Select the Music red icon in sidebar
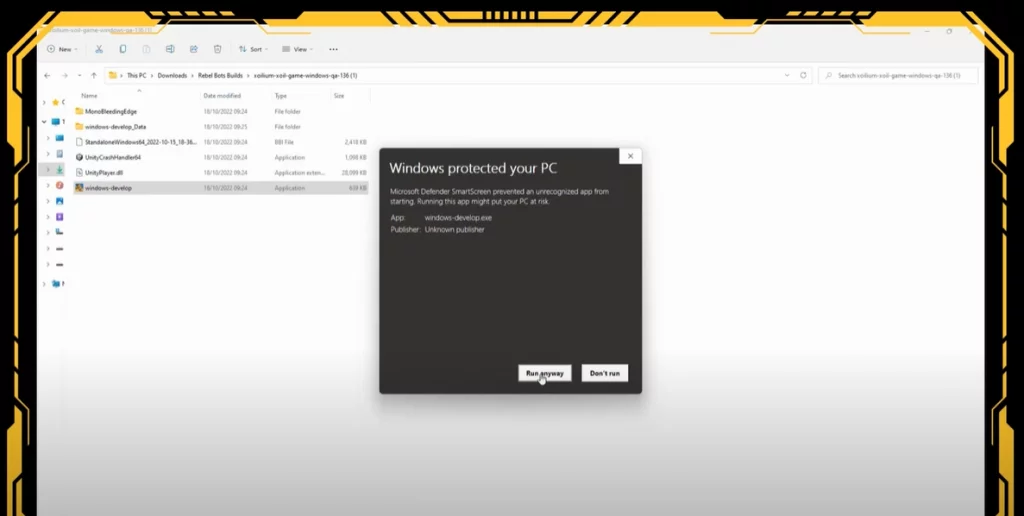1024x516 pixels. pos(59,185)
